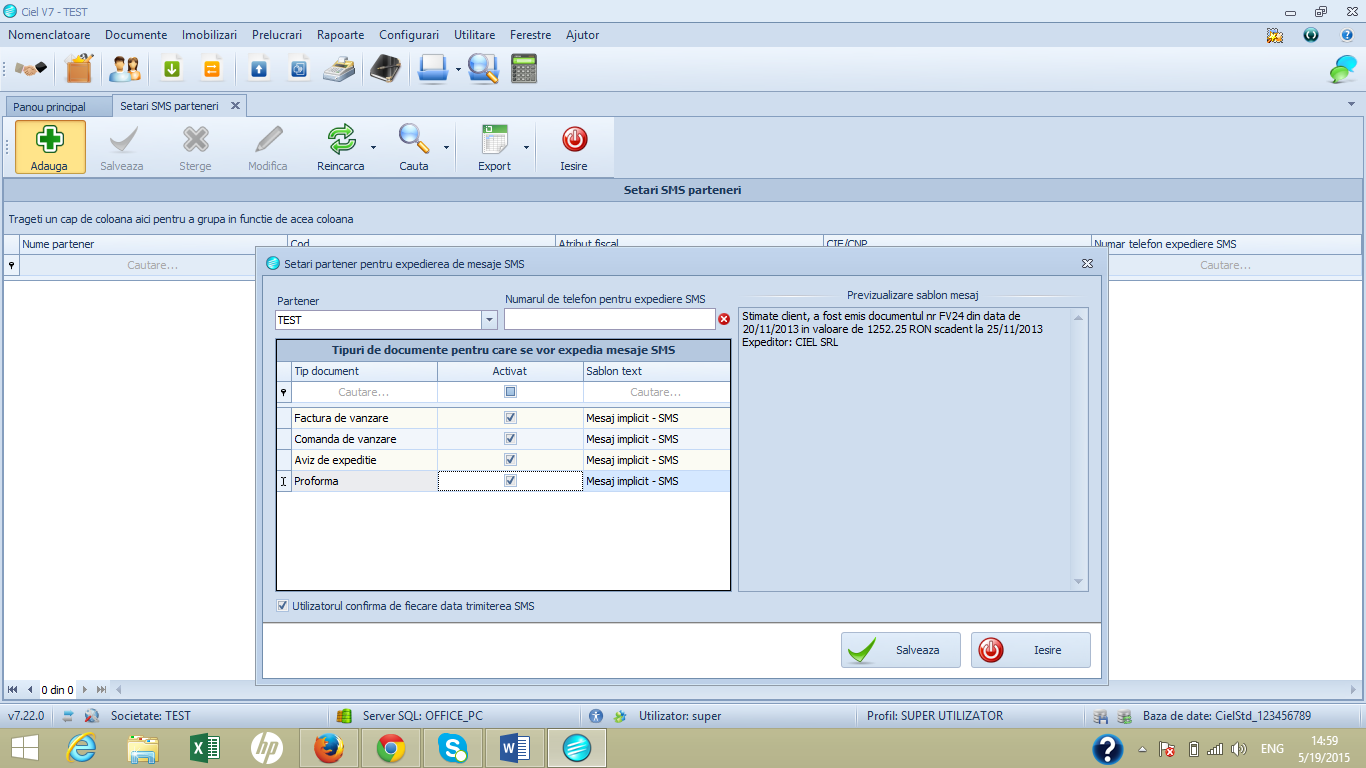Image resolution: width=1366 pixels, height=768 pixels.
Task: Click the red clear icon beside phone field
Action: [x=724, y=319]
